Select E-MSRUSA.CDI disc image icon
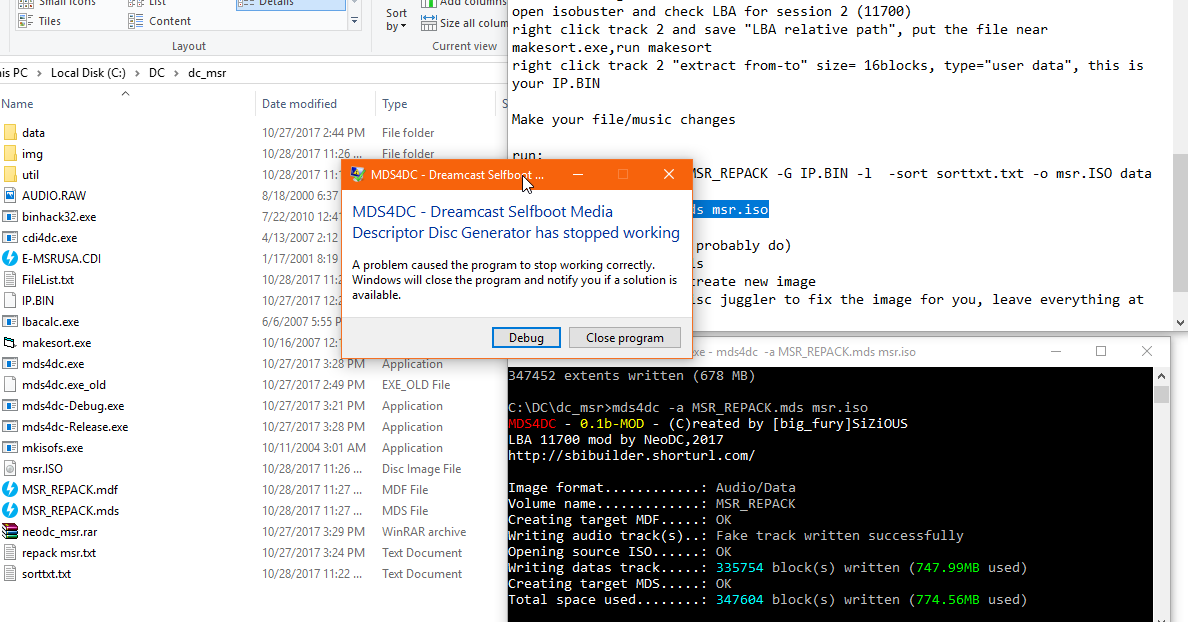The width and height of the screenshot is (1188, 622). click(10, 258)
